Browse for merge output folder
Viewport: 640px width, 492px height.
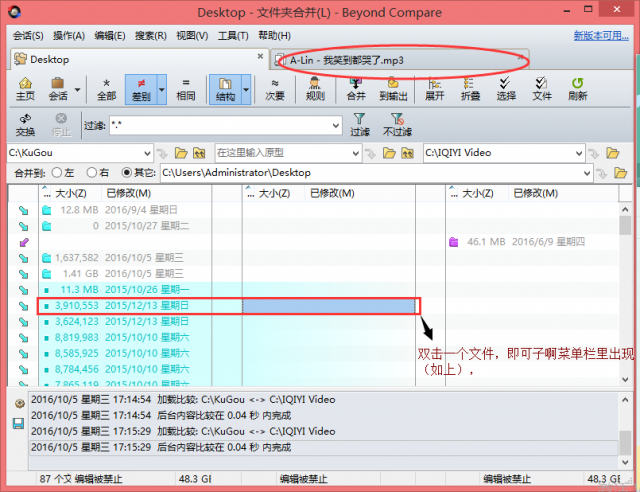click(620, 173)
